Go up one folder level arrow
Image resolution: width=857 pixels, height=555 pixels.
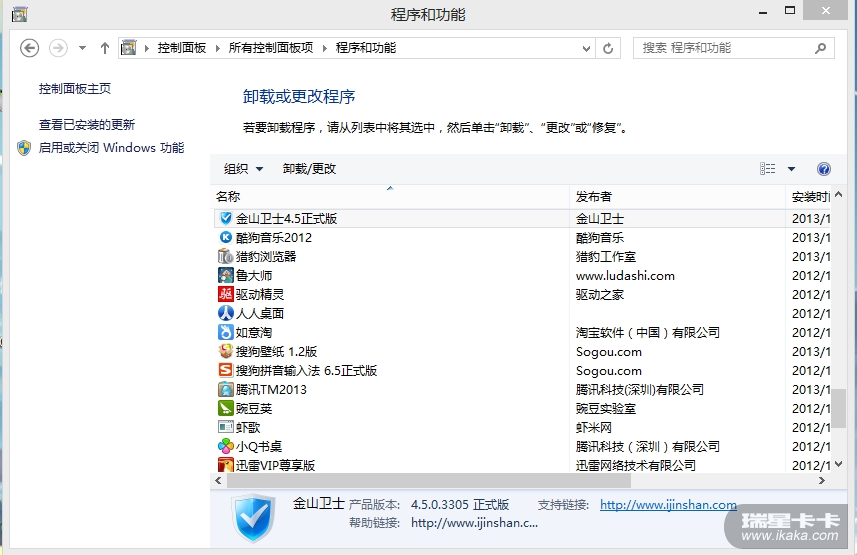pyautogui.click(x=104, y=48)
